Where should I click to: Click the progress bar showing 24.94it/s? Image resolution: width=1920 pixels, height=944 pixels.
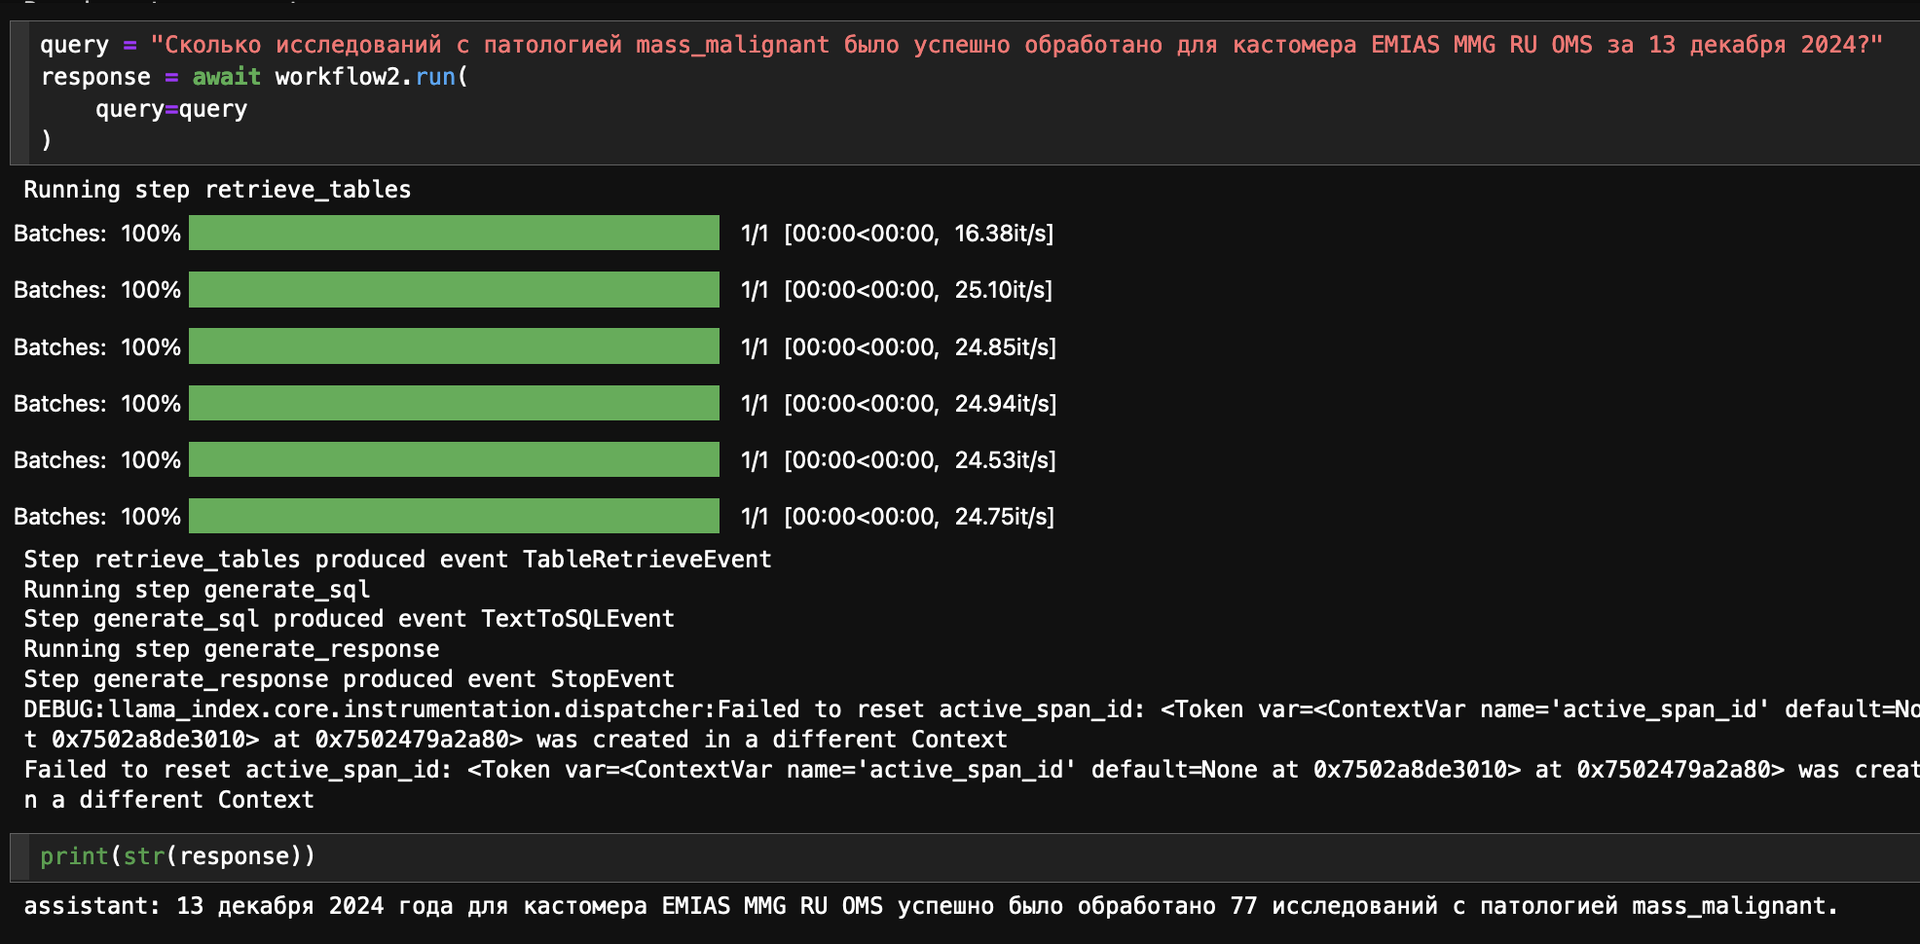pos(454,404)
